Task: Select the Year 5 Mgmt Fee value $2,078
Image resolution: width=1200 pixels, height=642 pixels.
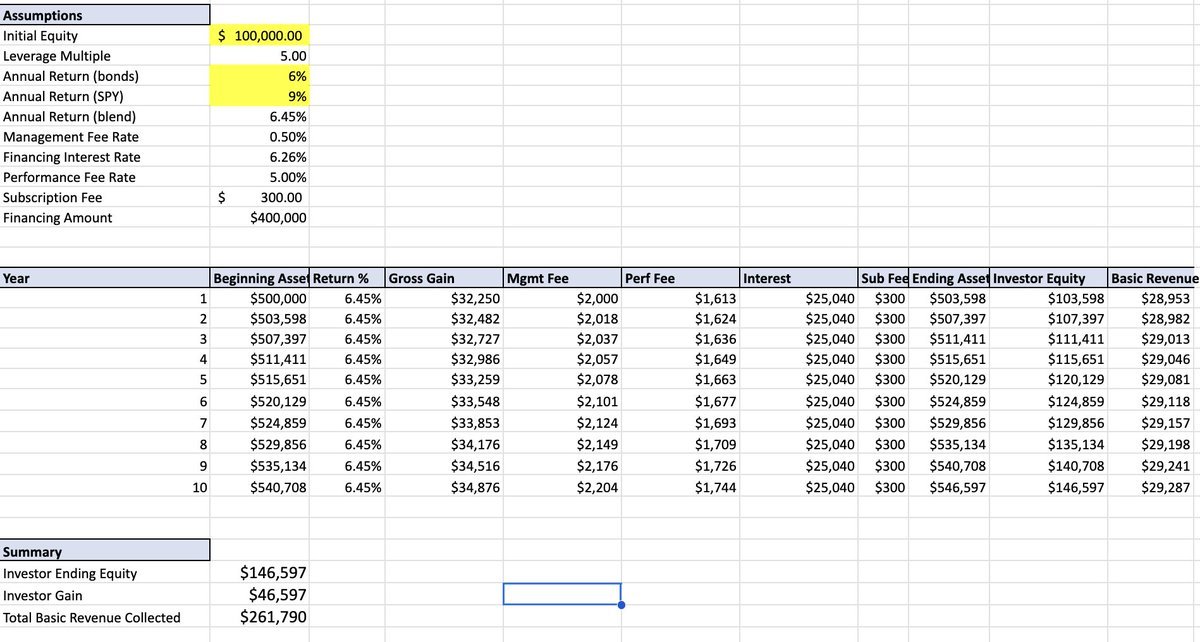Action: (x=562, y=380)
